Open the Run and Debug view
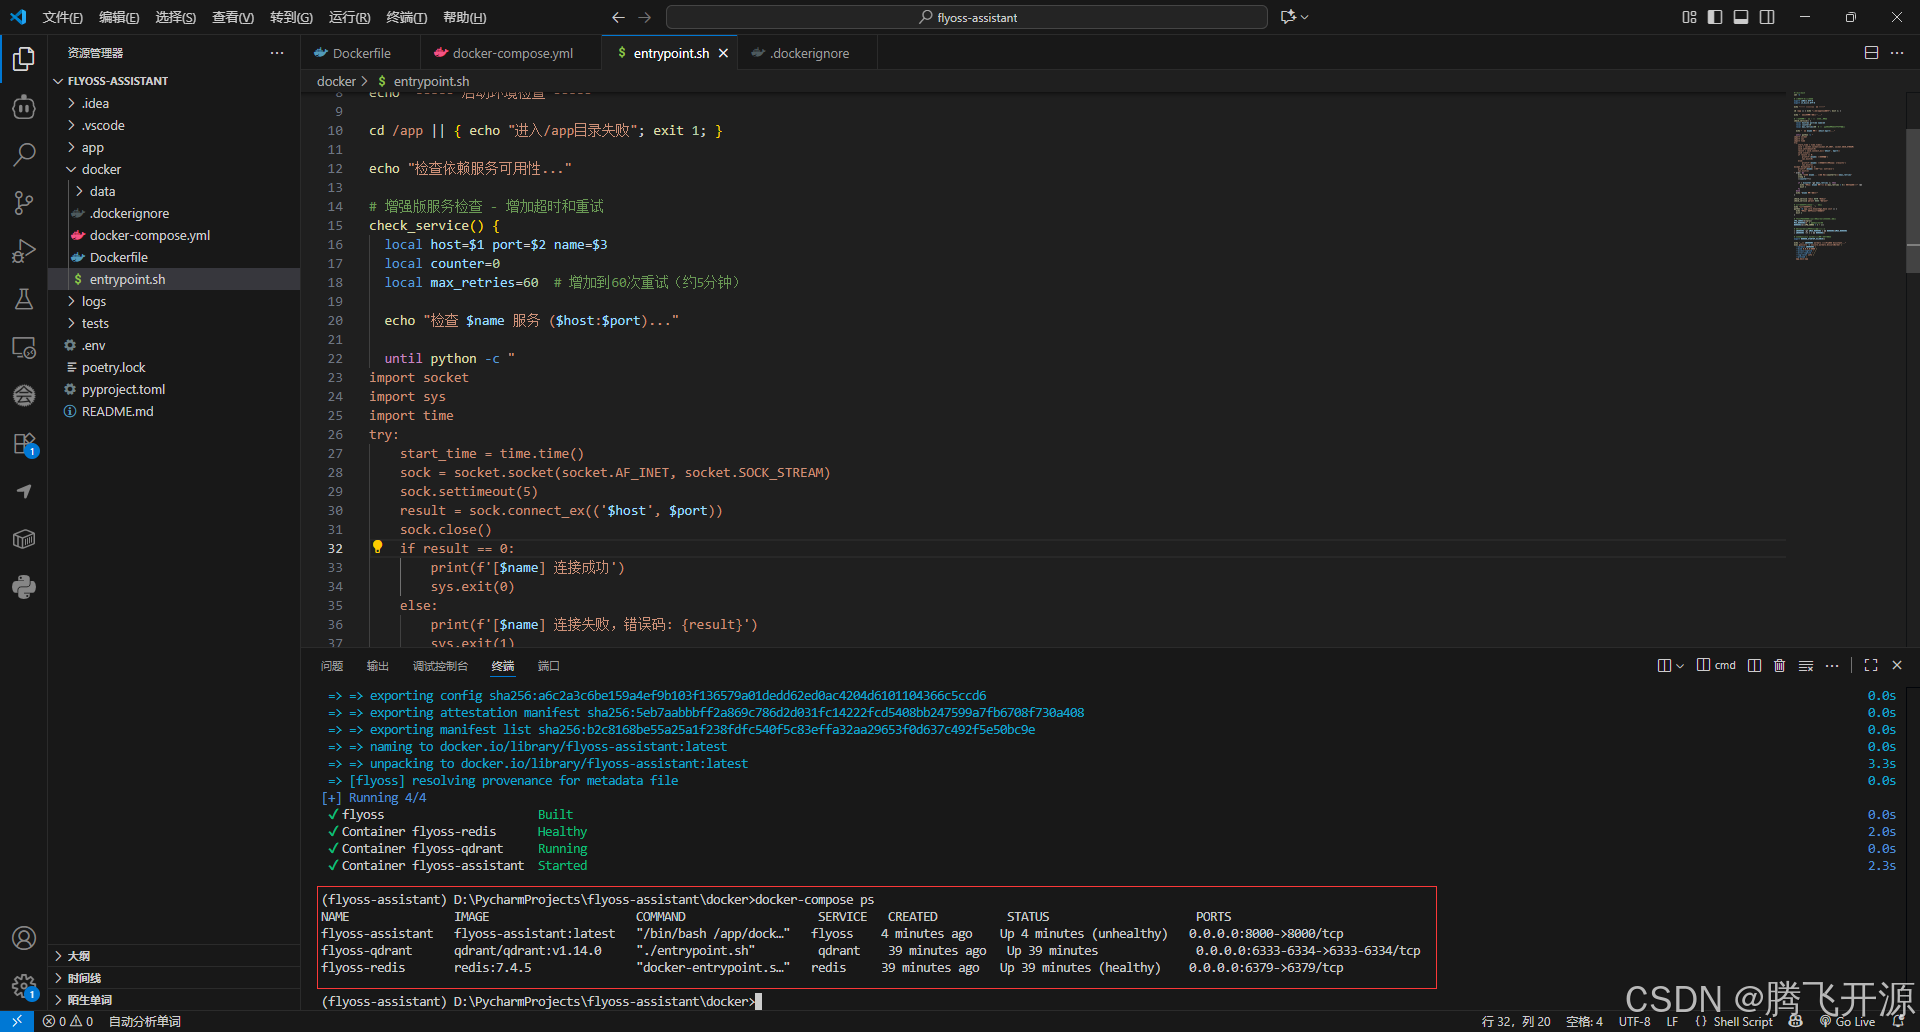The image size is (1920, 1032). (x=24, y=251)
